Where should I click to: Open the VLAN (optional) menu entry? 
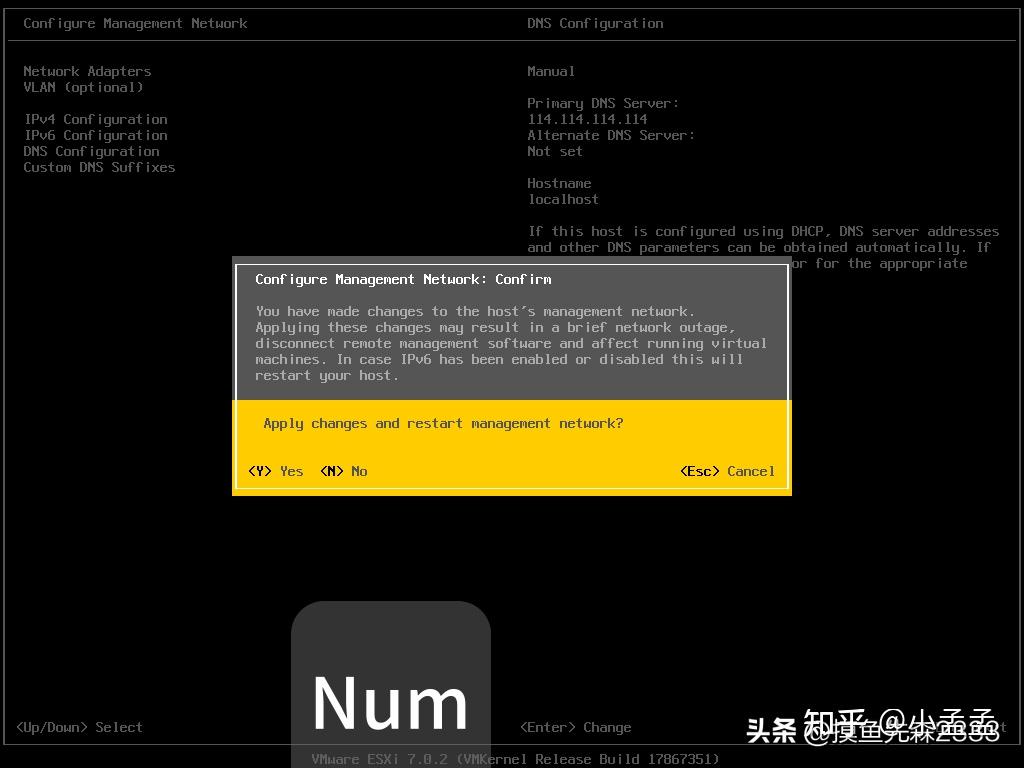(83, 87)
